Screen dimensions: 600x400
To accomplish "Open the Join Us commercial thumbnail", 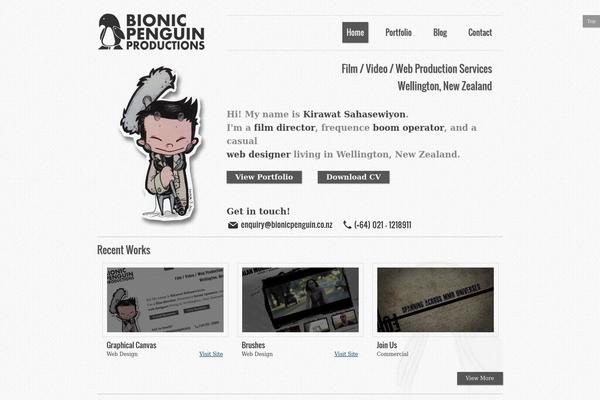I will pyautogui.click(x=435, y=300).
